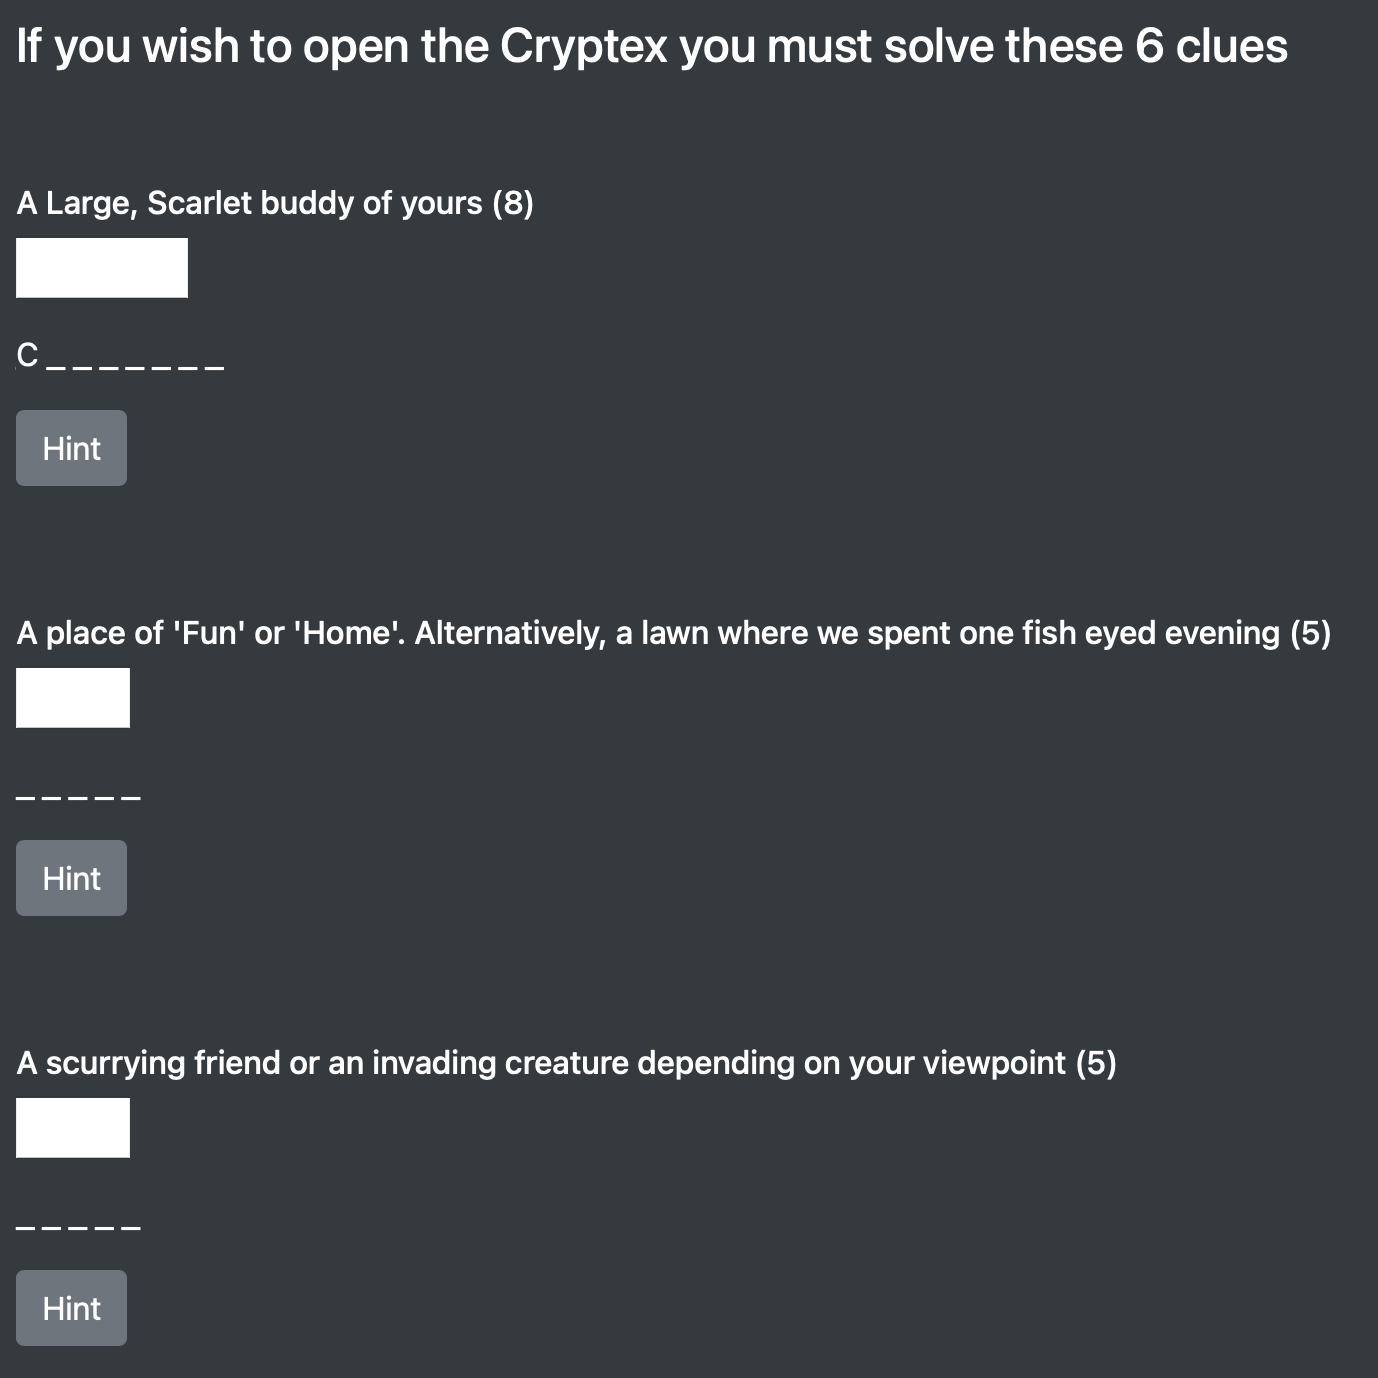Viewport: 1378px width, 1378px height.
Task: Click the '(5)' count after 'your viewpoint'
Action: [1096, 1063]
